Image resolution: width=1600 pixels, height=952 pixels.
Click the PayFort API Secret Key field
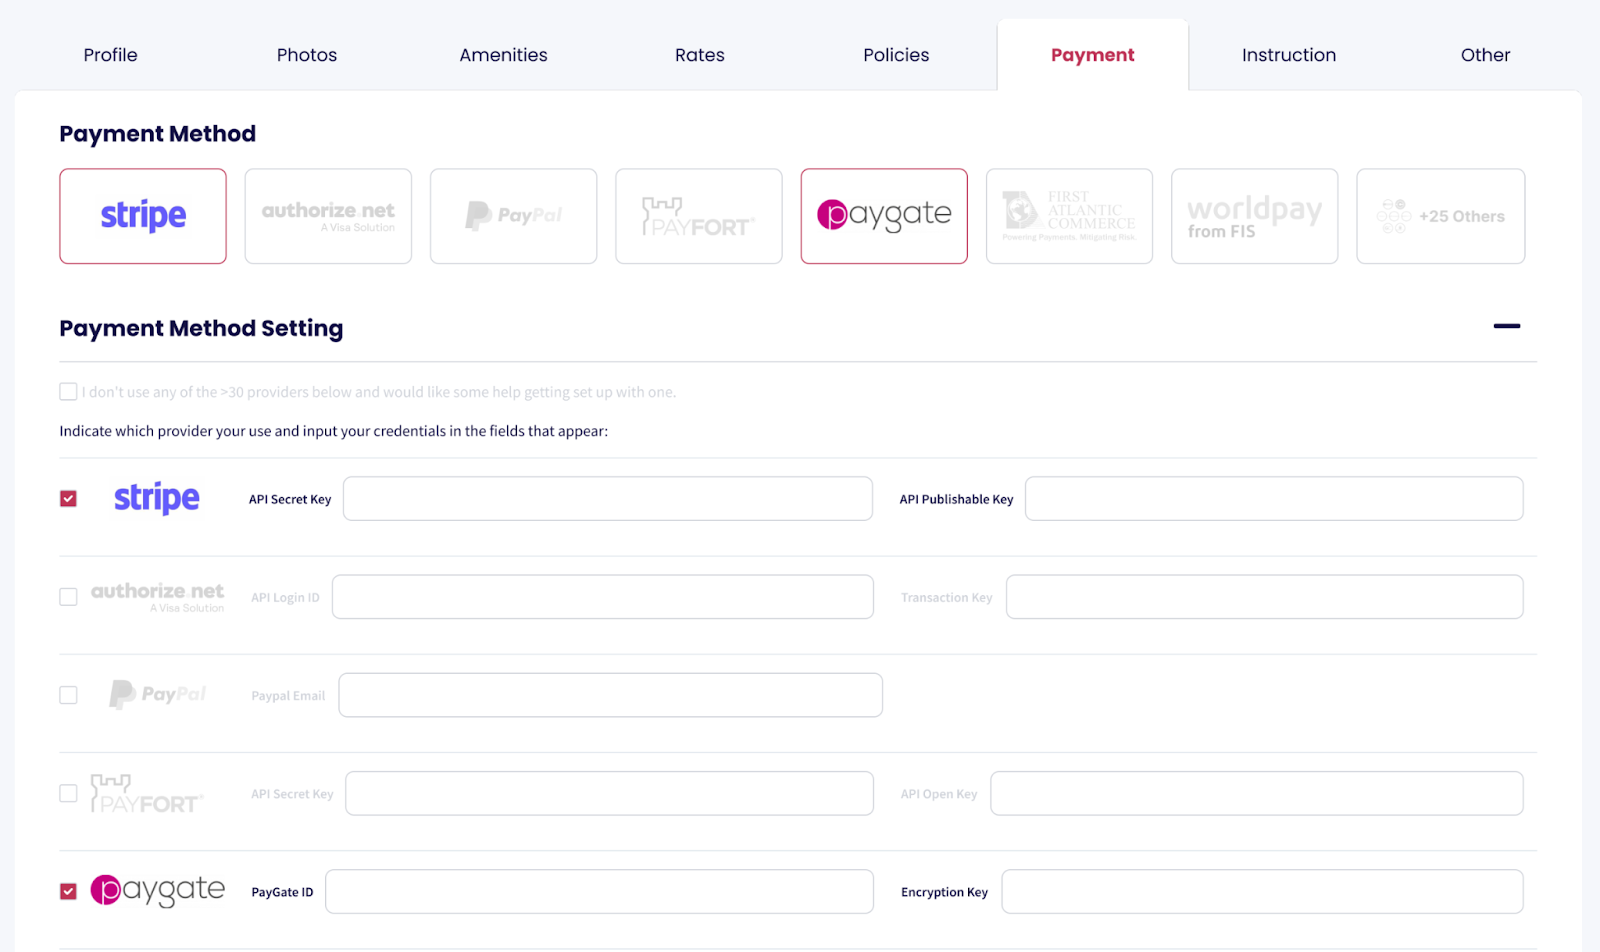609,793
